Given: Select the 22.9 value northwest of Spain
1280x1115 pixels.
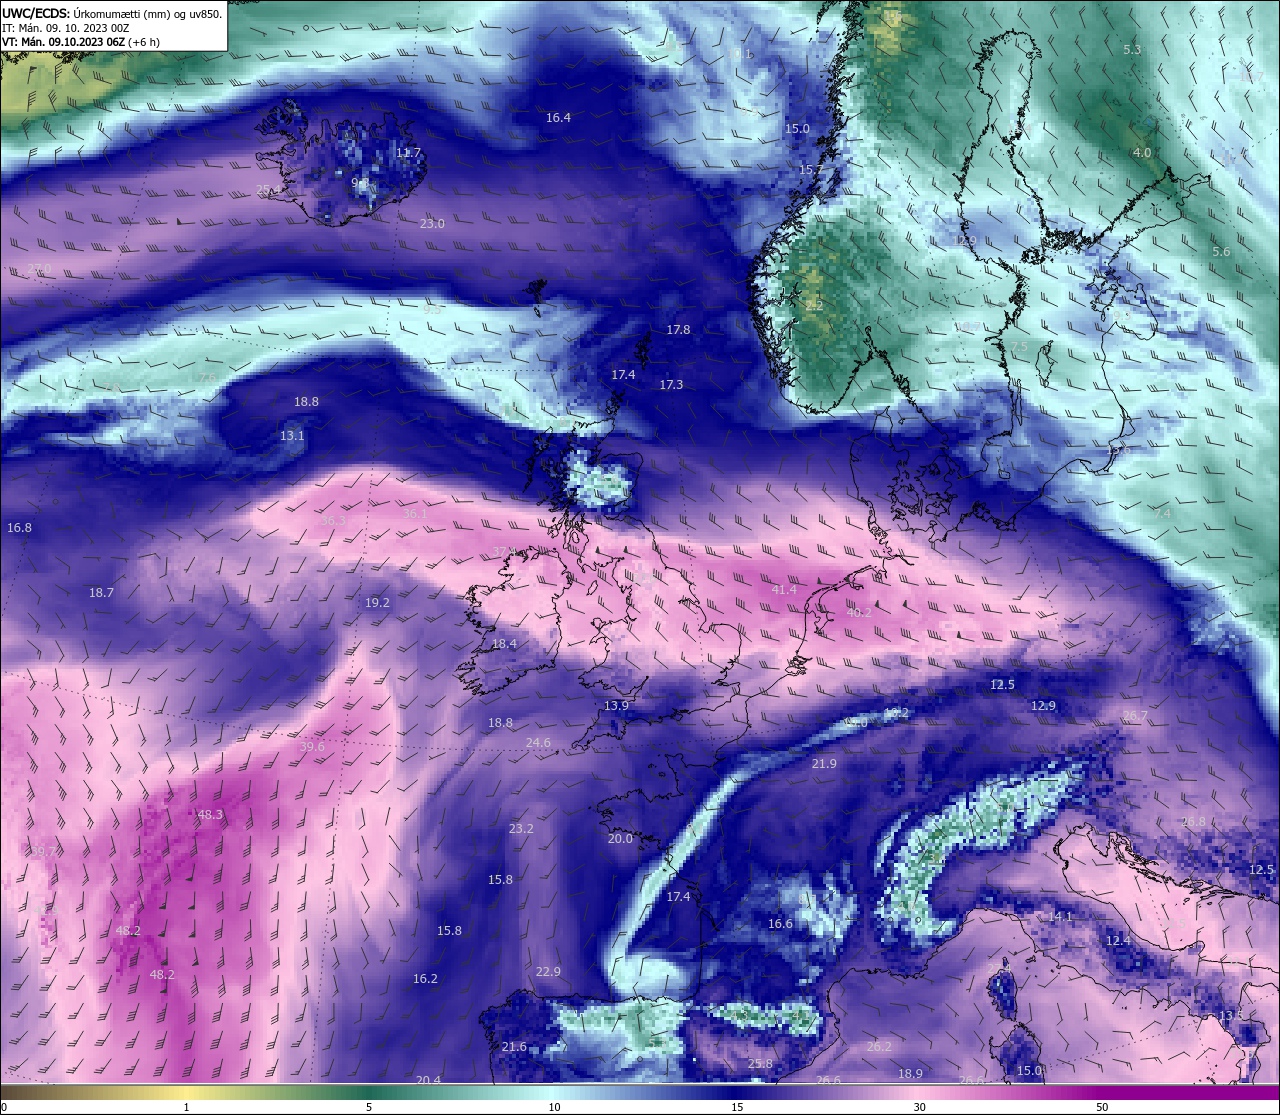Looking at the screenshot, I should (x=548, y=972).
